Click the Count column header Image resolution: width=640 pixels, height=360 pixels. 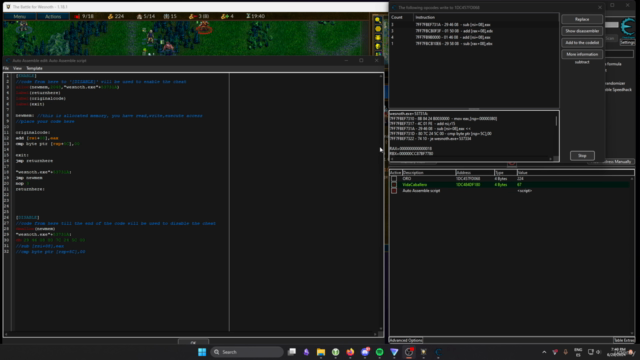(402, 17)
